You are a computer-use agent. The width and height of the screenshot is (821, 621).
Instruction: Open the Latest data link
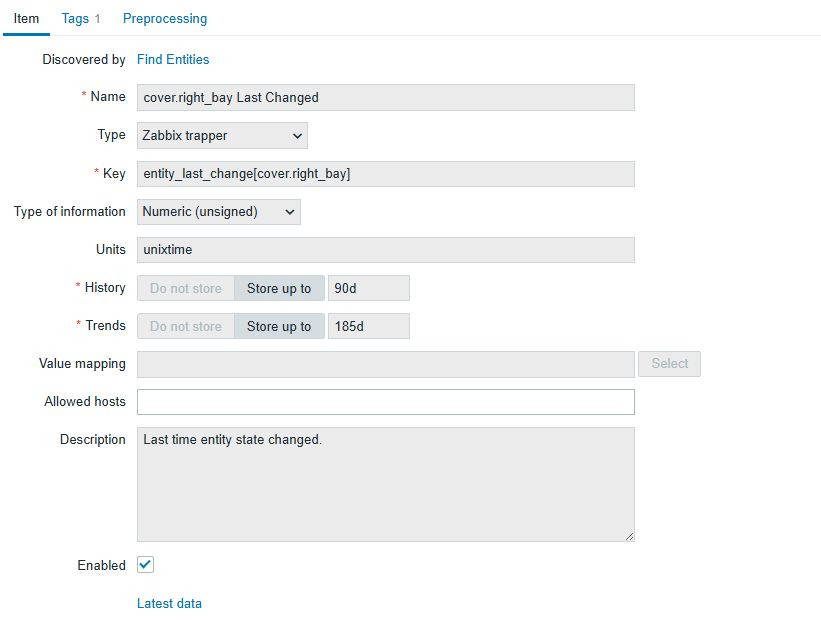[169, 603]
